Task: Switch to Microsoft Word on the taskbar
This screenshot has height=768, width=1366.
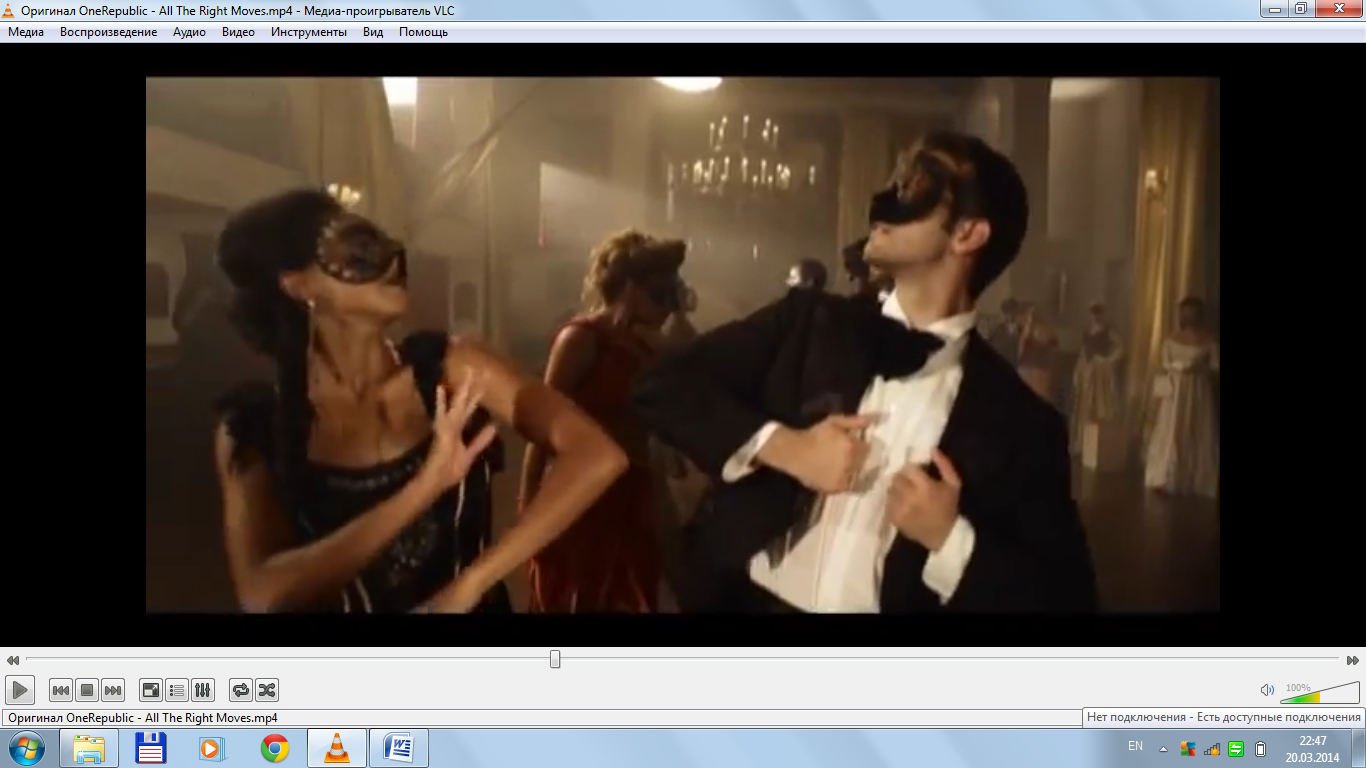Action: tap(399, 748)
